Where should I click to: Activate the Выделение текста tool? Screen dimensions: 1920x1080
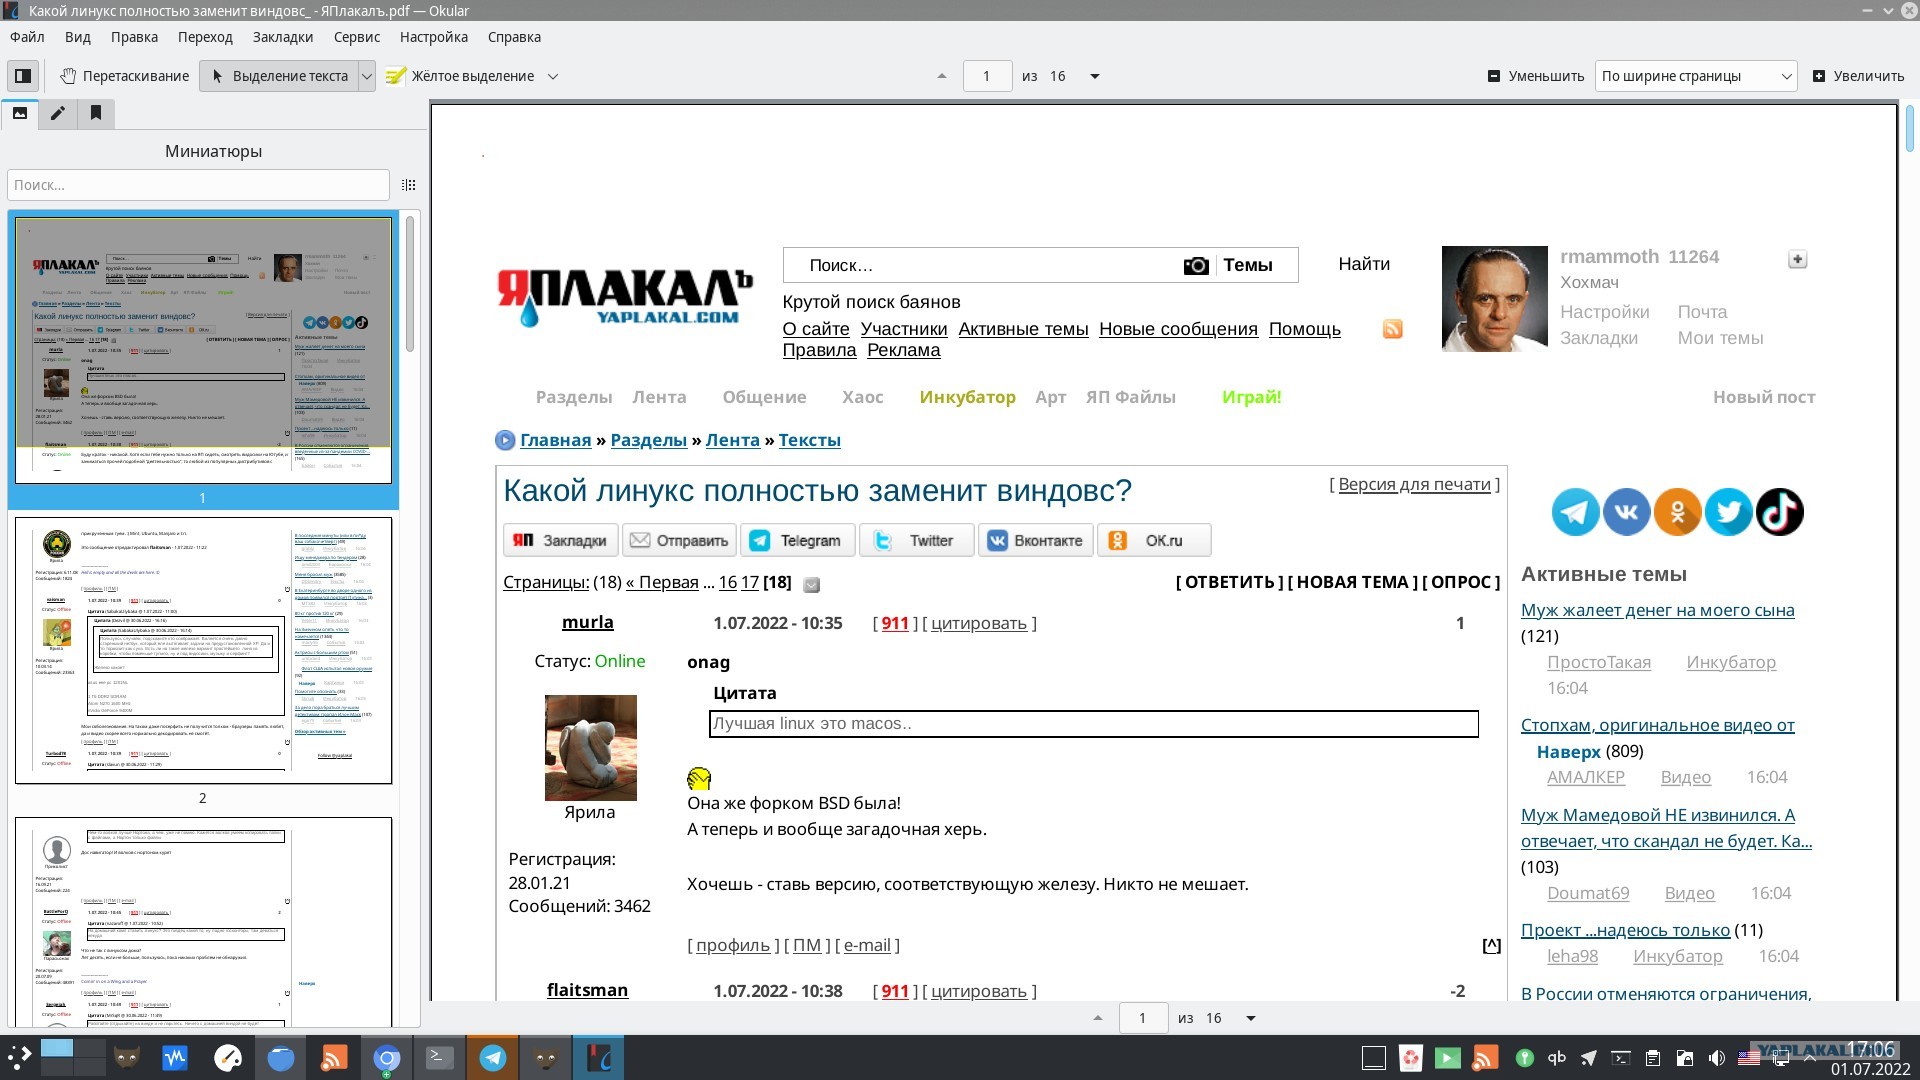279,76
